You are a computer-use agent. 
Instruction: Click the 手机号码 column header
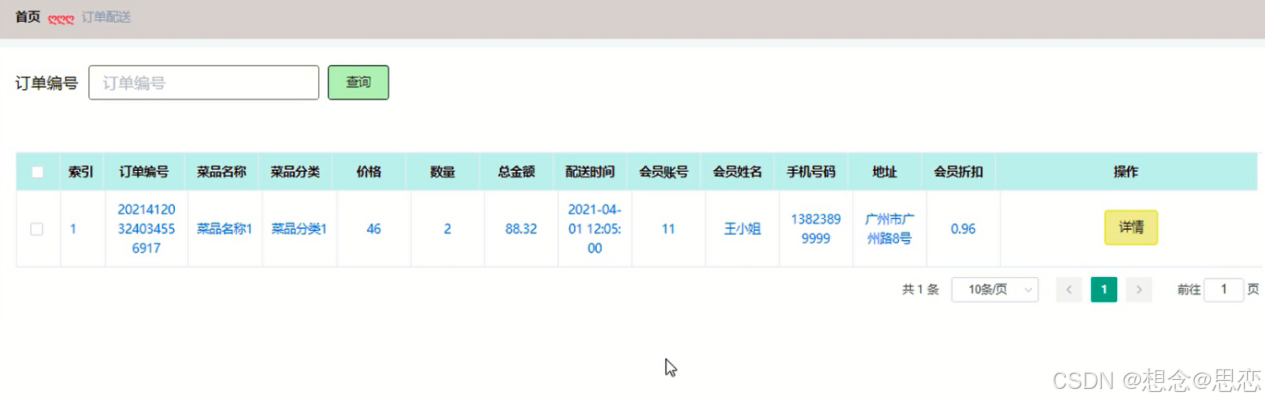[x=811, y=172]
